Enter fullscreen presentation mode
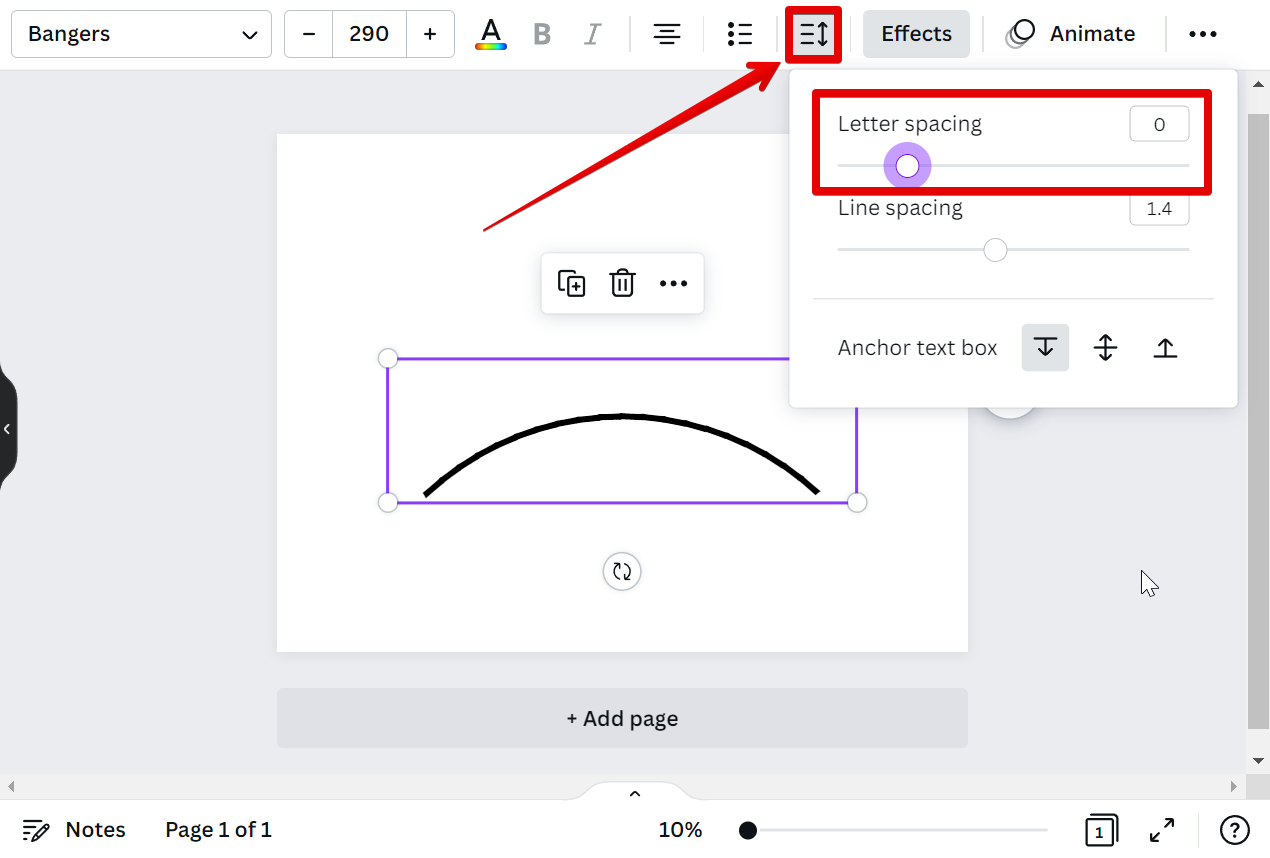Viewport: 1270px width, 858px height. pyautogui.click(x=1162, y=830)
